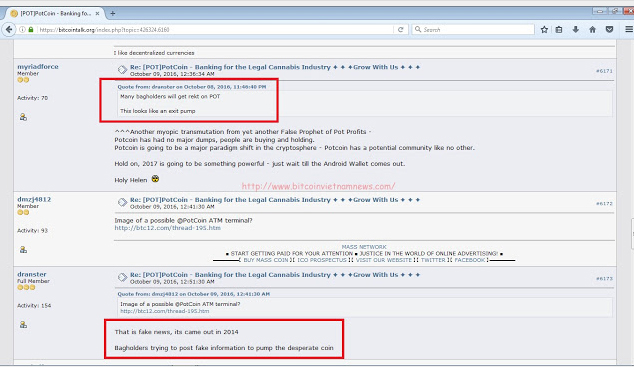634x367 pixels.
Task: Open the bookmarks list icon
Action: 559,30
